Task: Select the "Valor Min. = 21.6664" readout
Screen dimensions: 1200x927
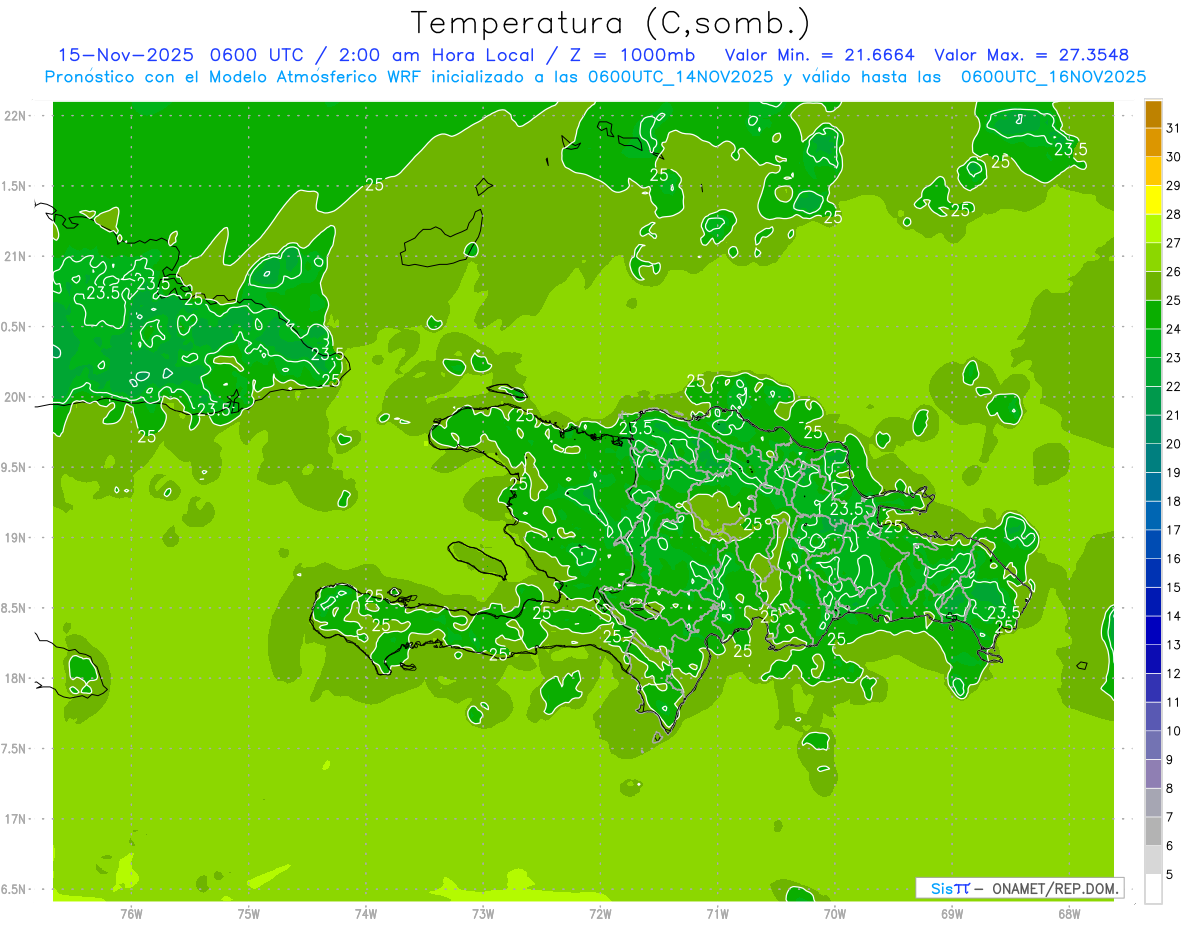Action: (x=820, y=55)
